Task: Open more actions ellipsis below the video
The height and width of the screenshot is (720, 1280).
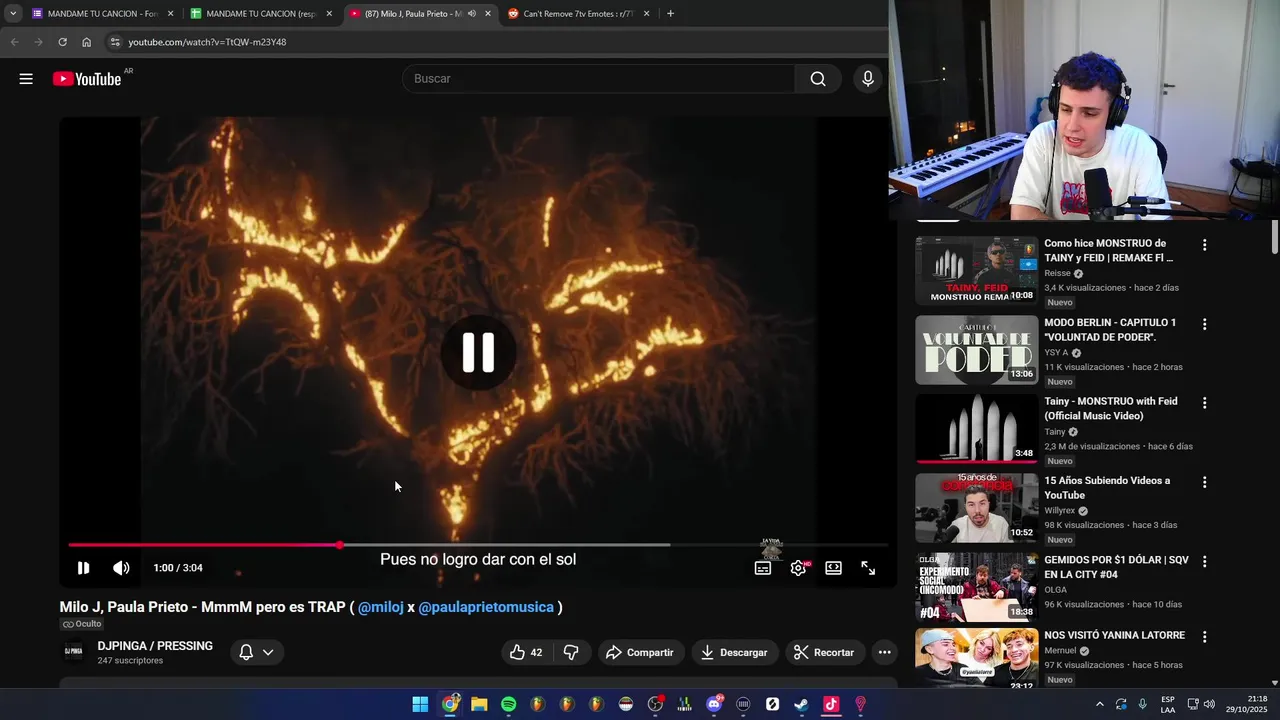Action: point(884,652)
